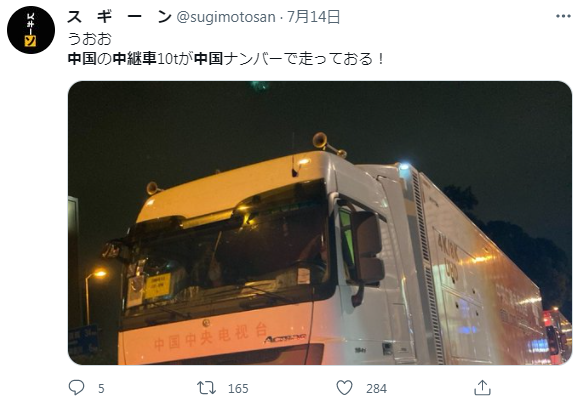Image resolution: width=583 pixels, height=407 pixels.
Task: View the 284 likes count
Action: point(376,389)
